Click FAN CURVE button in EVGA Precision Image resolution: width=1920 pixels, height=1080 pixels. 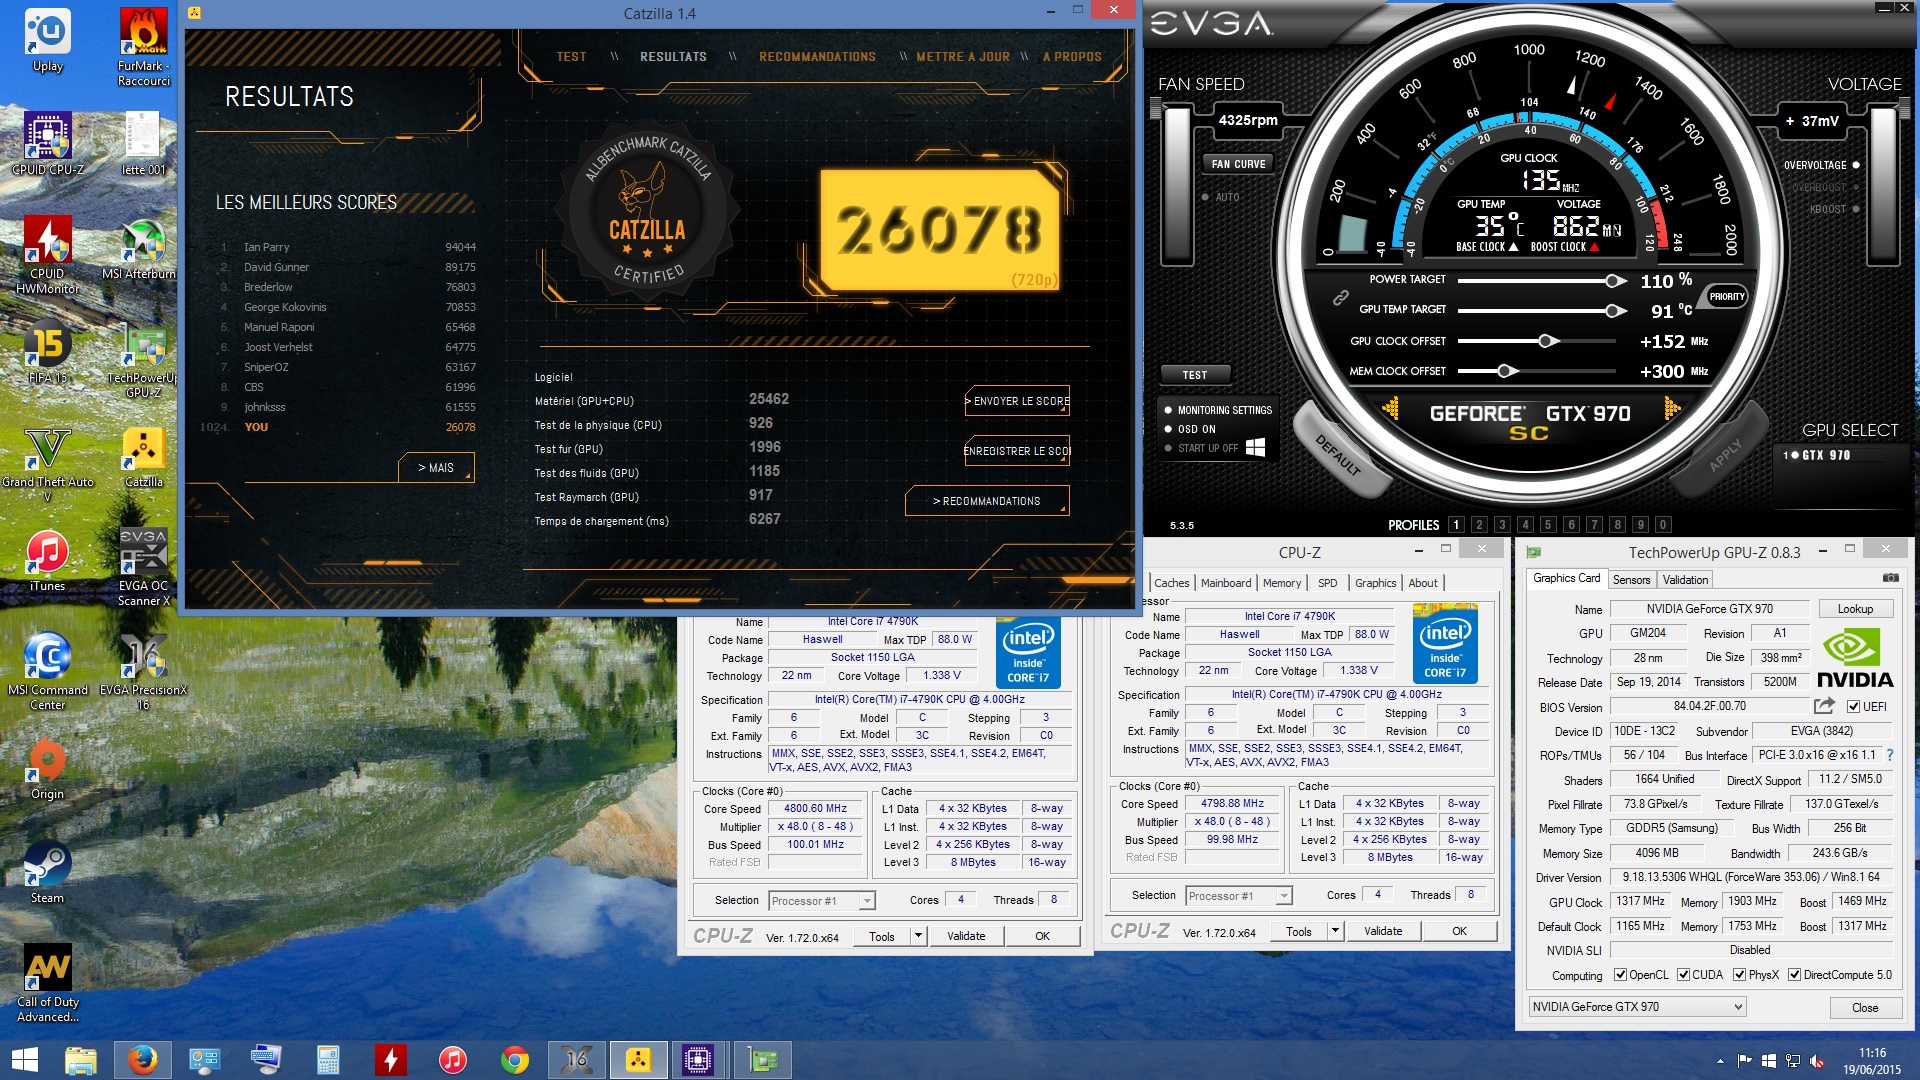point(1238,164)
